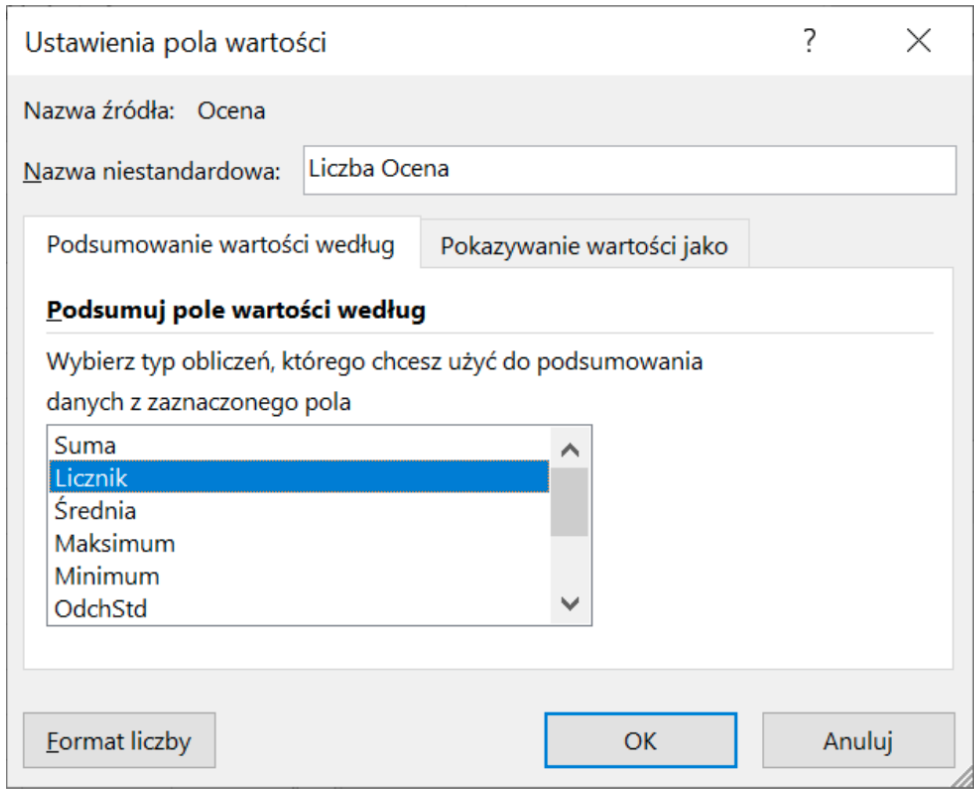Viewport: 974px width, 792px height.
Task: Switch to Podsumowanie wartości według tab
Action: coord(221,245)
